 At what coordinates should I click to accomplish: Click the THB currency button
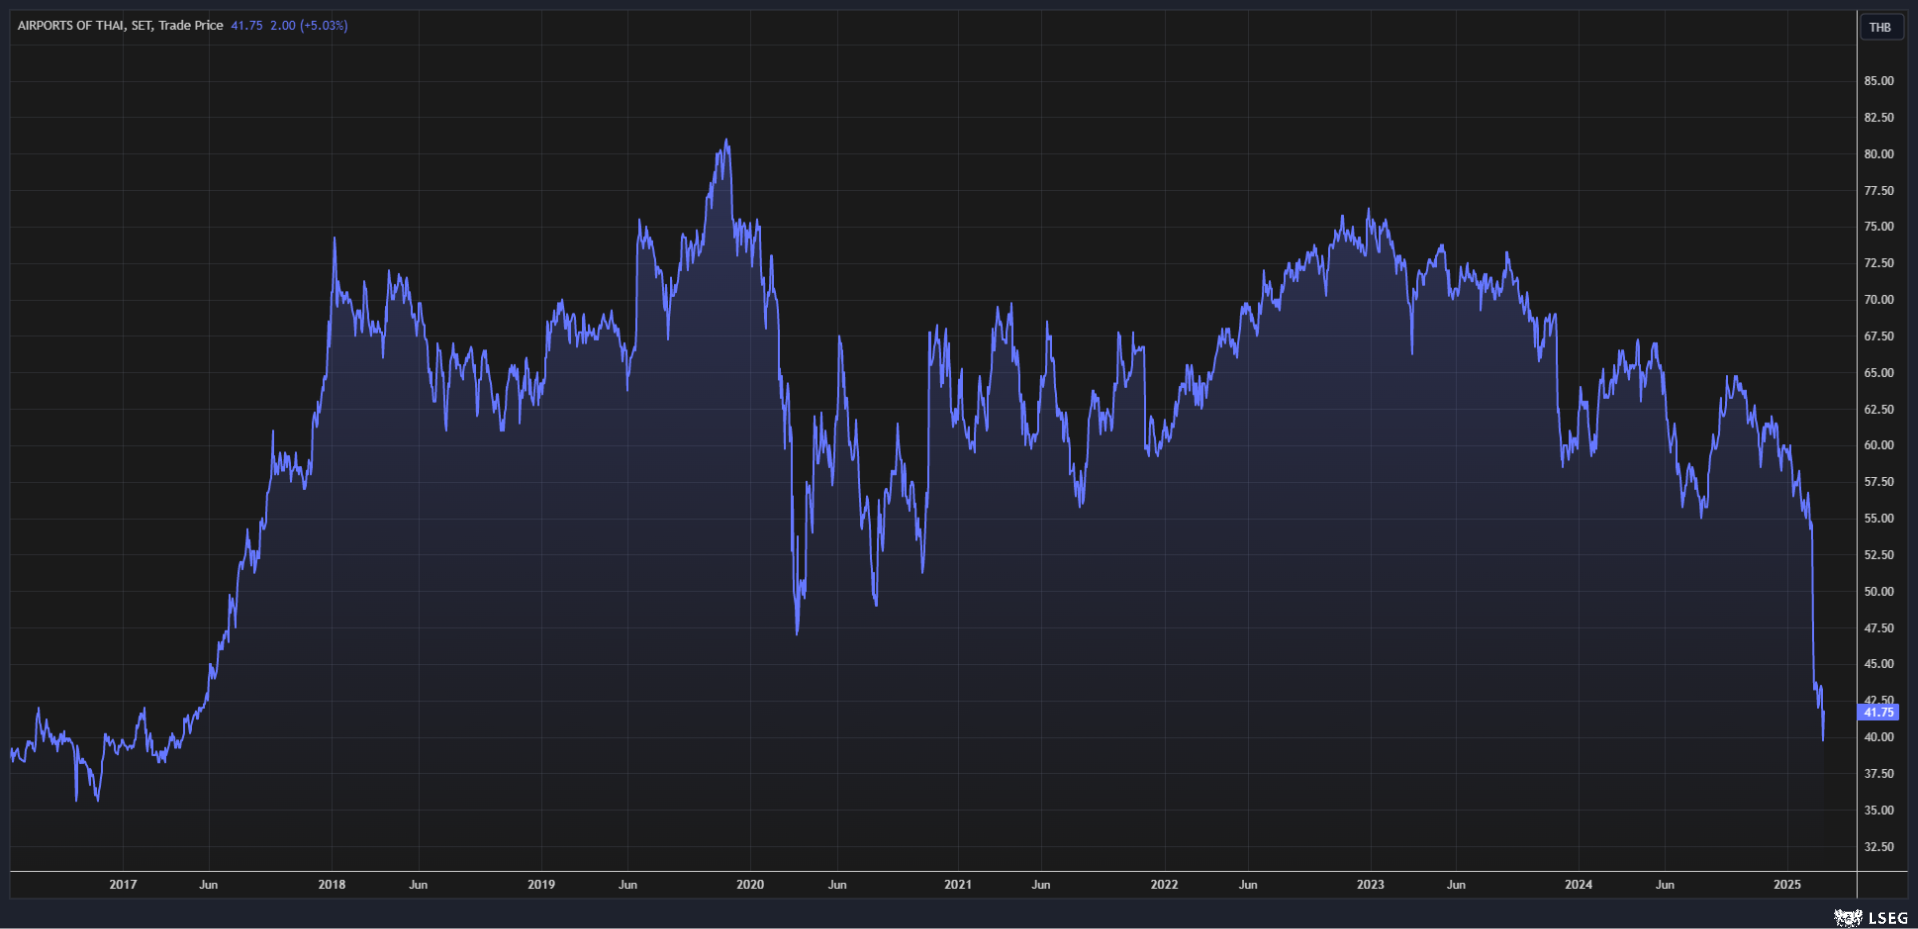(x=1880, y=27)
